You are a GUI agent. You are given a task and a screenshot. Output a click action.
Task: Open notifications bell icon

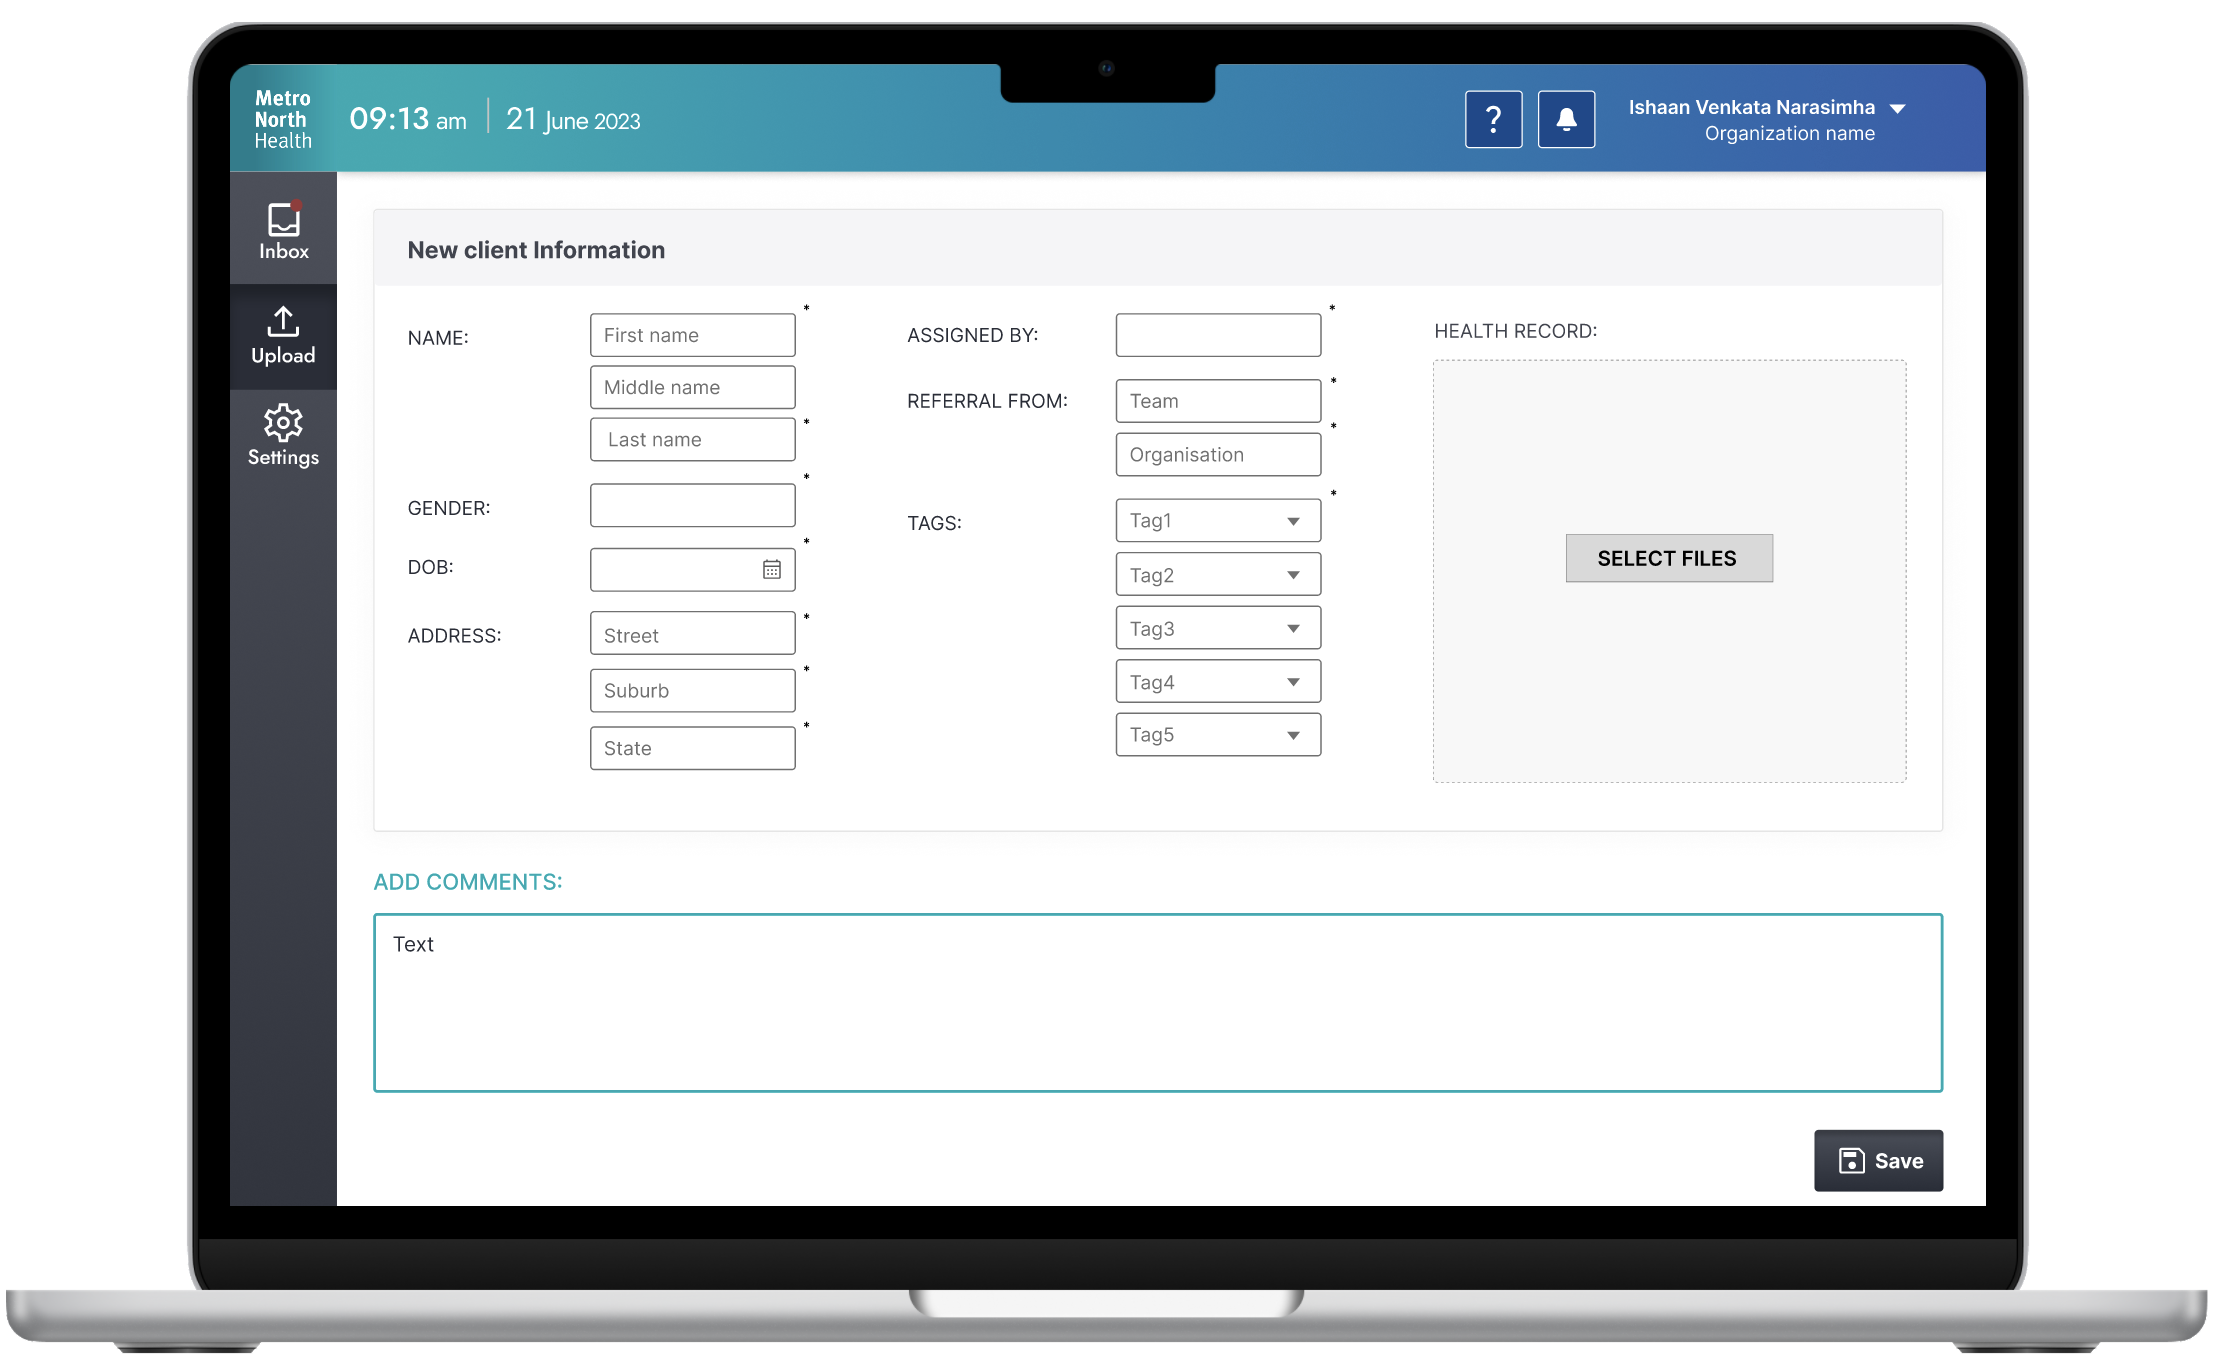(x=1566, y=119)
